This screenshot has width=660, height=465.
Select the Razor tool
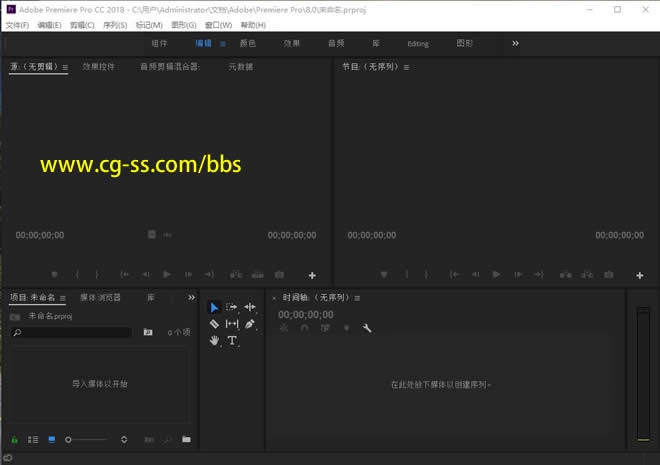(x=214, y=324)
